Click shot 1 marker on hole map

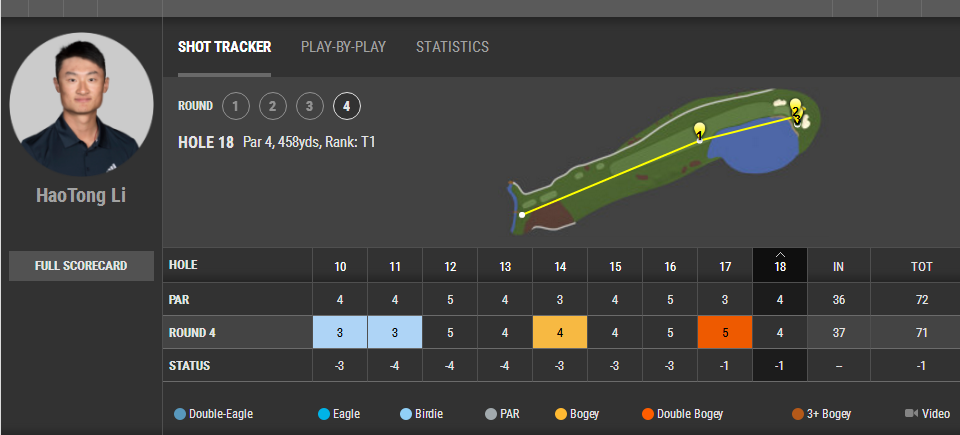(699, 130)
